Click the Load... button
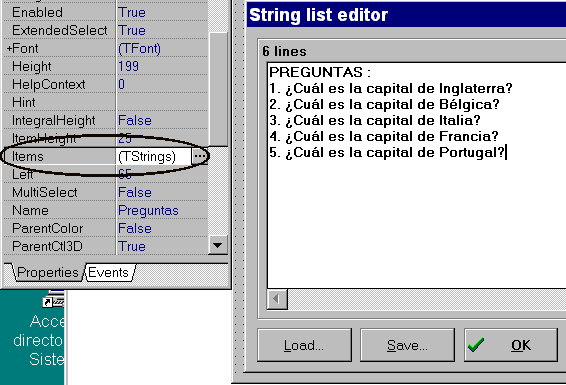The width and height of the screenshot is (566, 385). click(304, 345)
